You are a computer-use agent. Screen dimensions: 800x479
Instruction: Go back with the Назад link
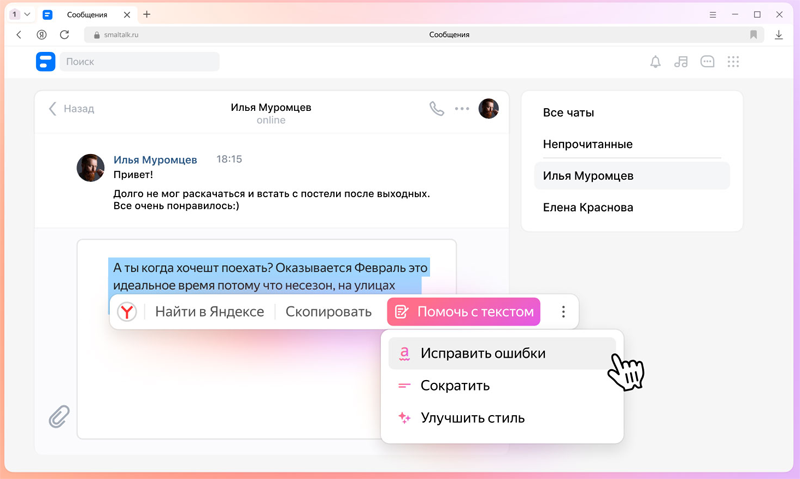coord(71,108)
